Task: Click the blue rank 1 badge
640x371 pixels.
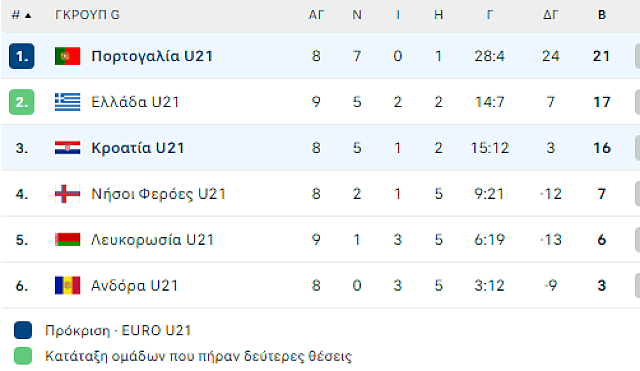Action: pyautogui.click(x=22, y=56)
